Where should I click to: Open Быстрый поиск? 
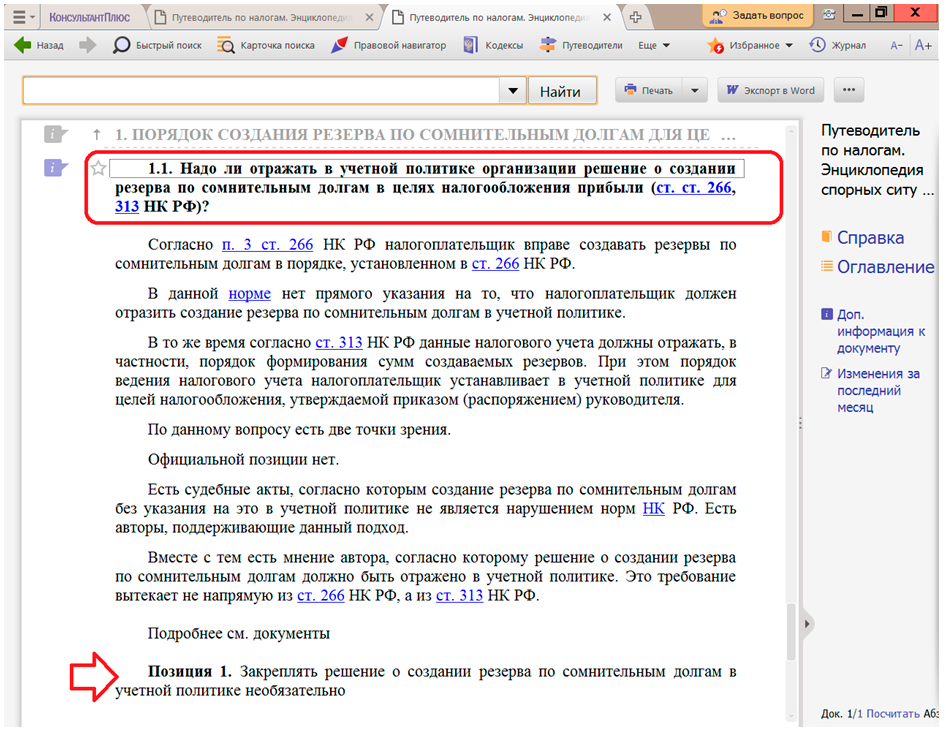(x=157, y=45)
